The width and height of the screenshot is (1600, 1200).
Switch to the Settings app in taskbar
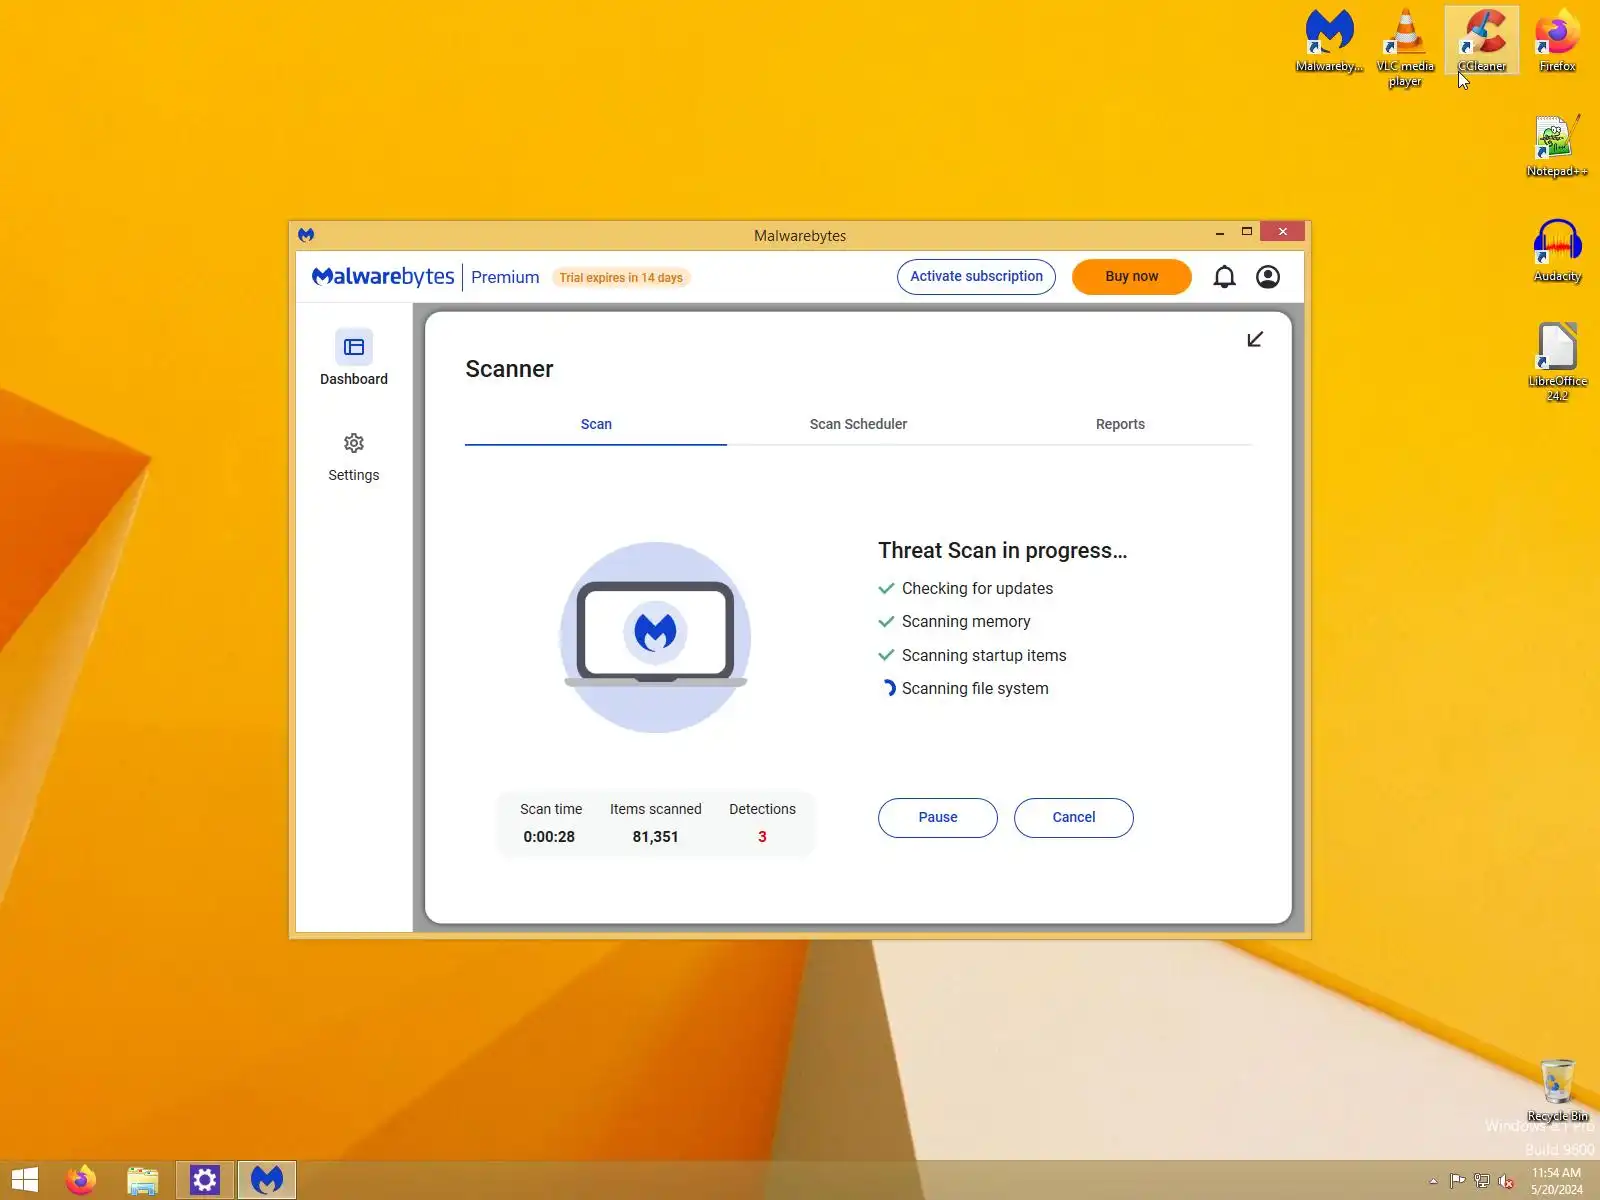tap(205, 1180)
